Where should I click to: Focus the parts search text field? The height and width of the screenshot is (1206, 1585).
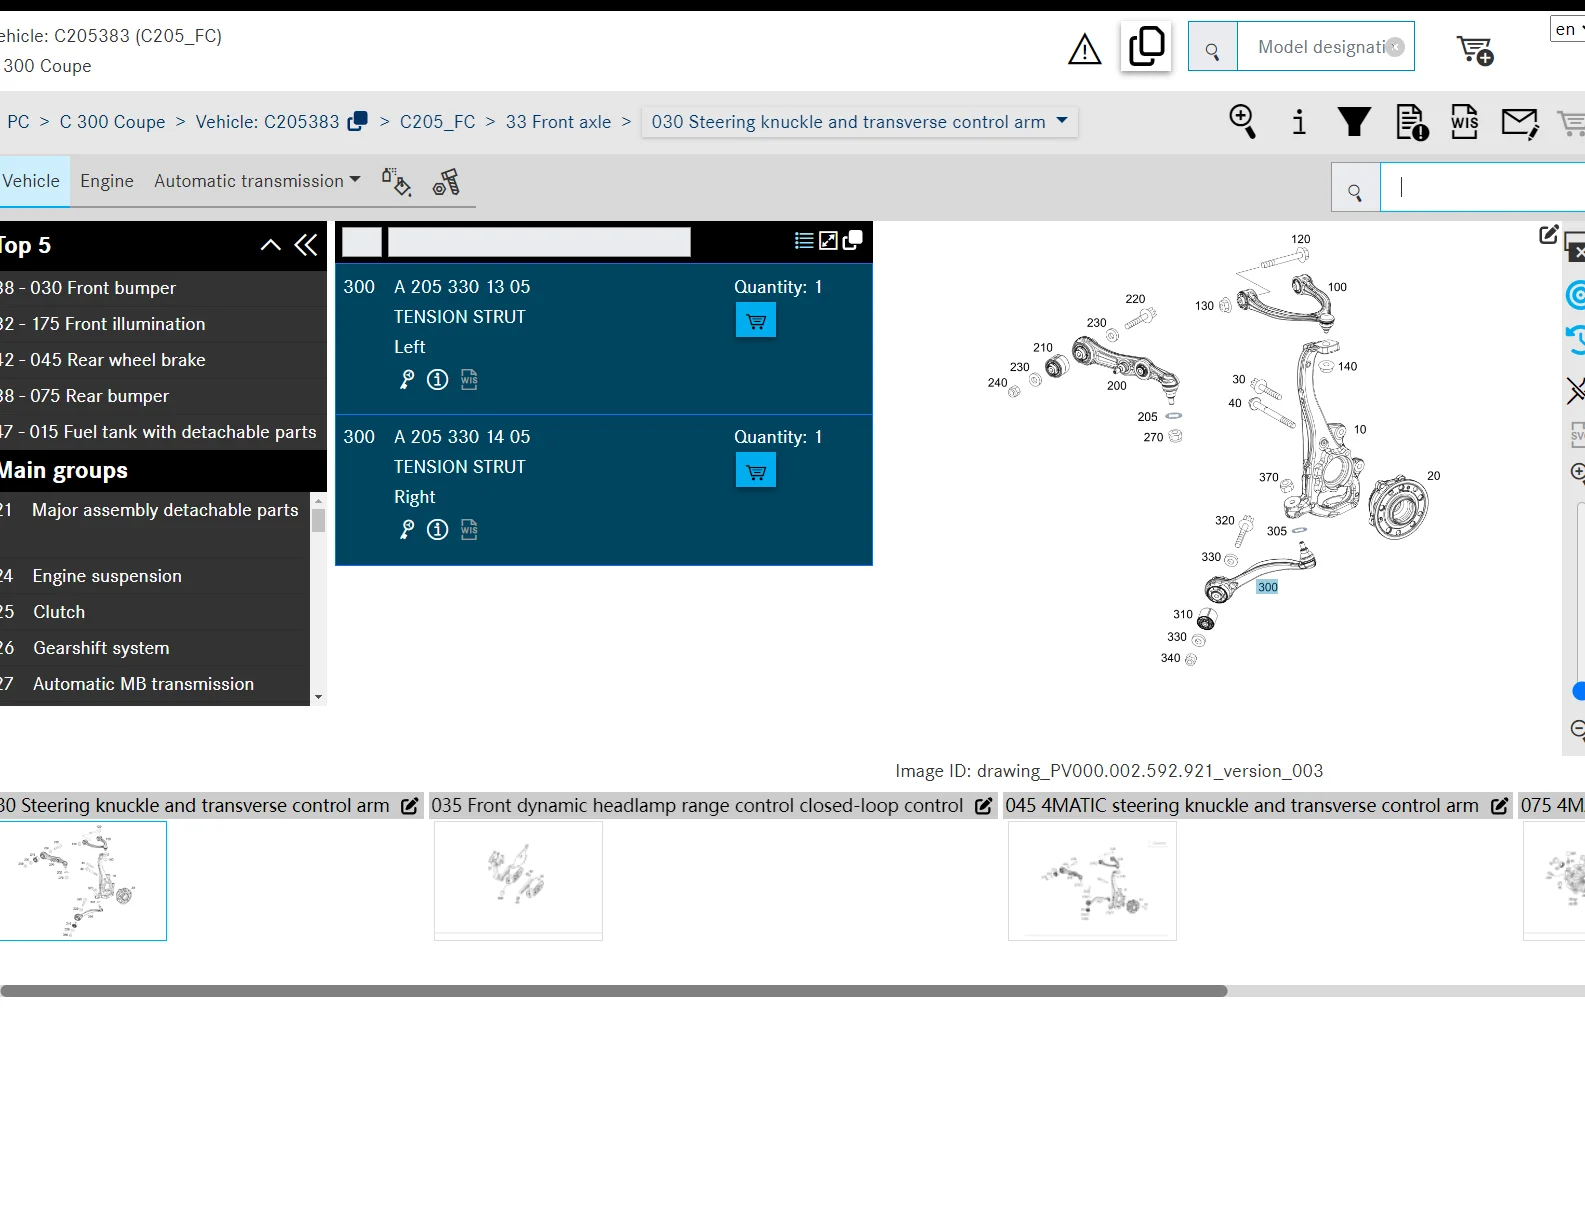pos(1482,187)
